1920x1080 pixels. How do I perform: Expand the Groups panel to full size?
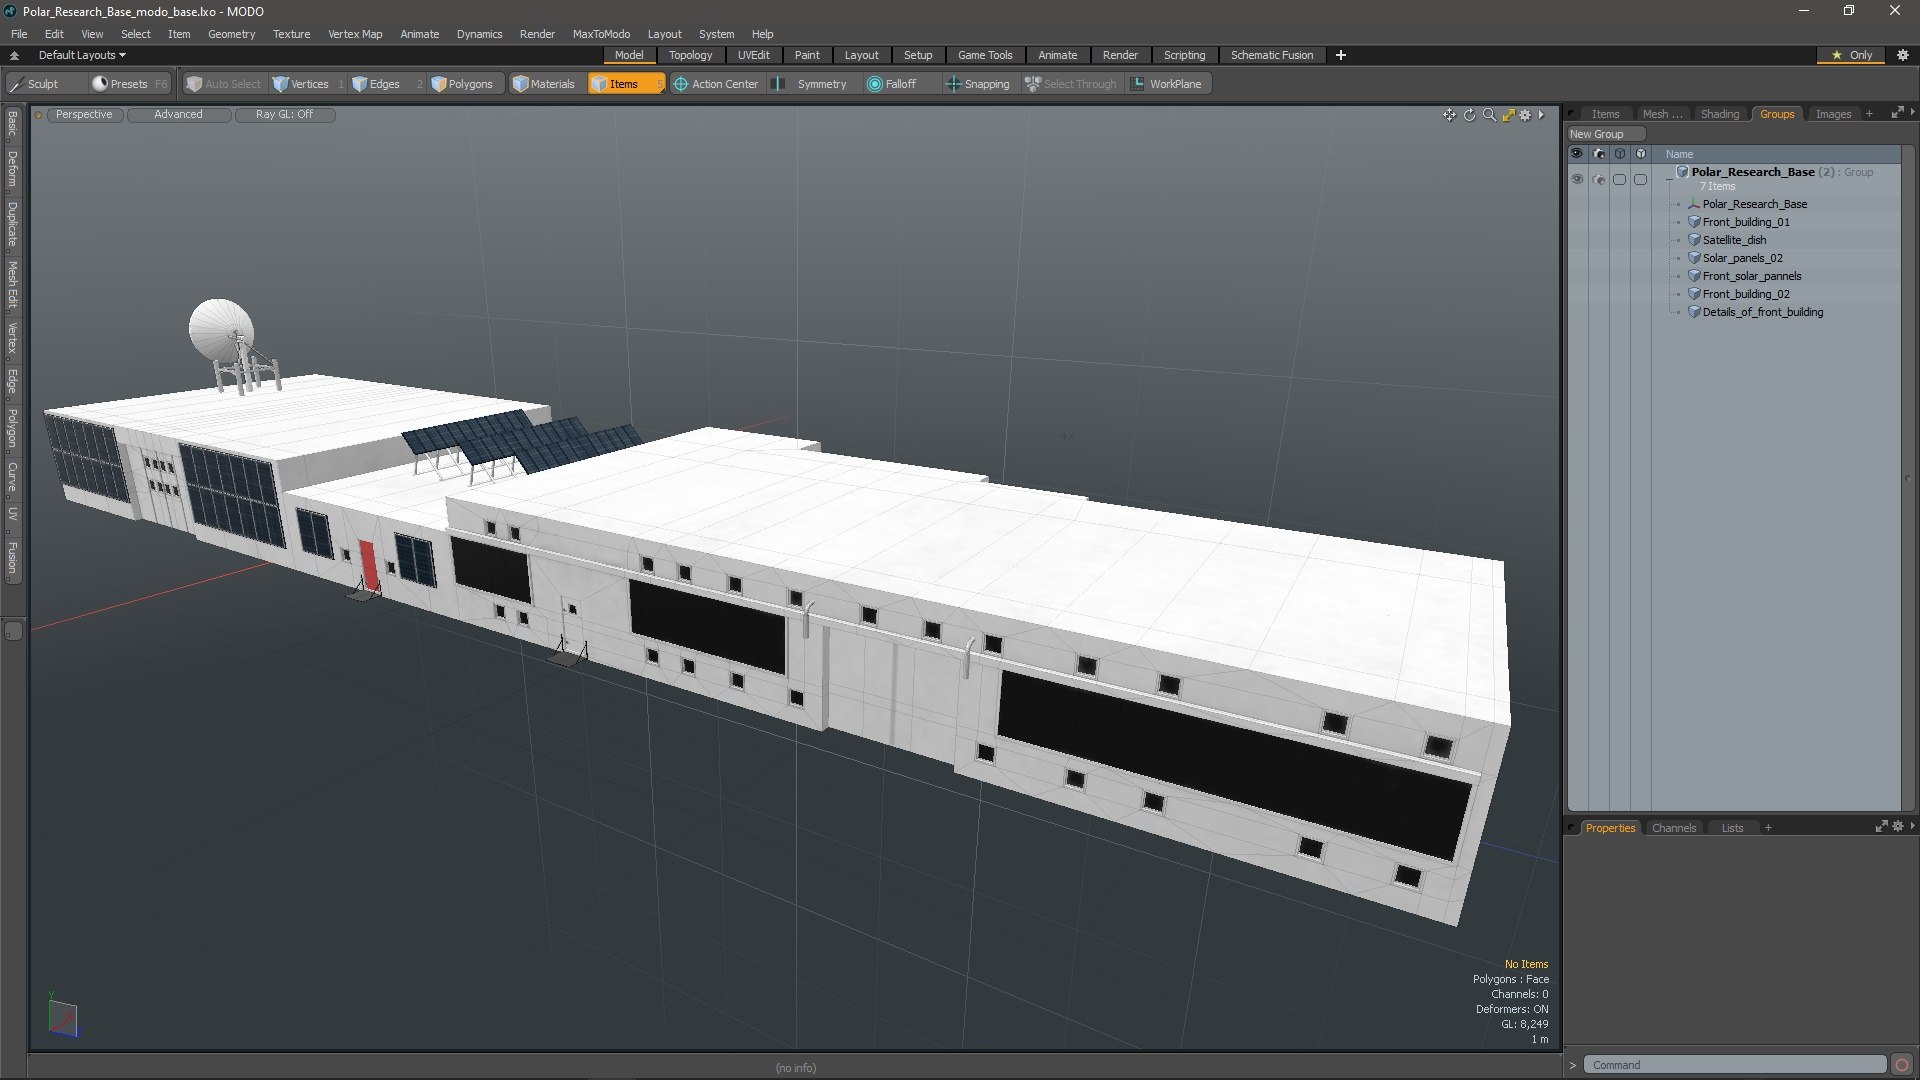1897,114
